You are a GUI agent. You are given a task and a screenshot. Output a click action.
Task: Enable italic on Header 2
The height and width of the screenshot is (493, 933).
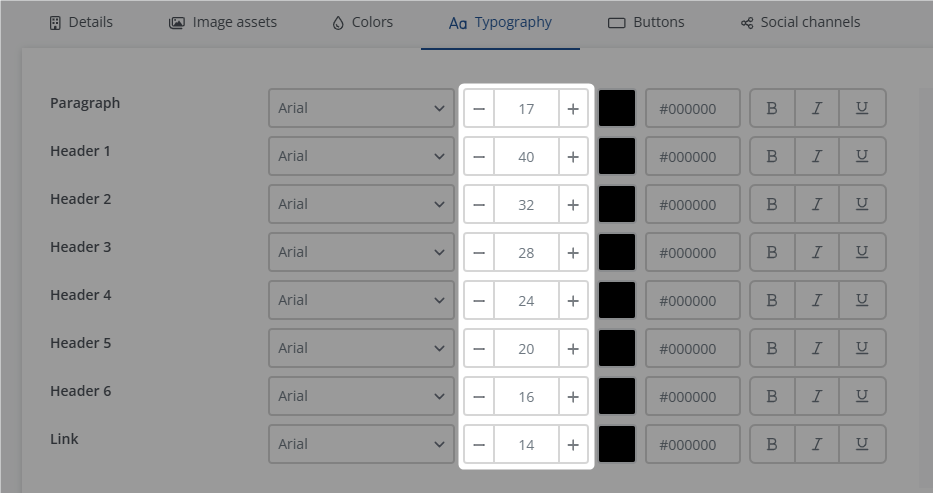pyautogui.click(x=817, y=204)
